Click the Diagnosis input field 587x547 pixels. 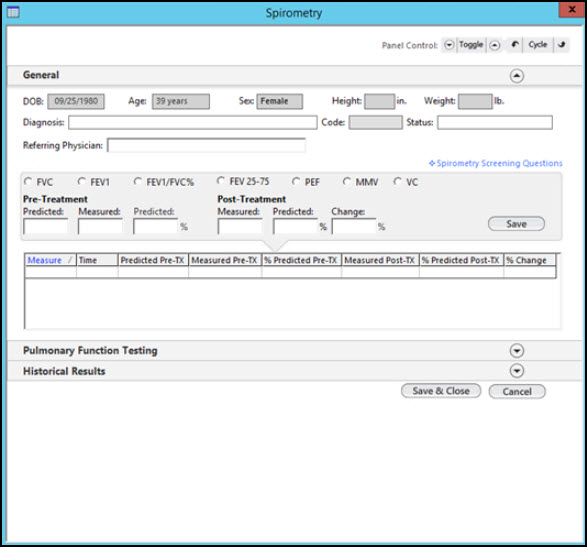[192, 122]
